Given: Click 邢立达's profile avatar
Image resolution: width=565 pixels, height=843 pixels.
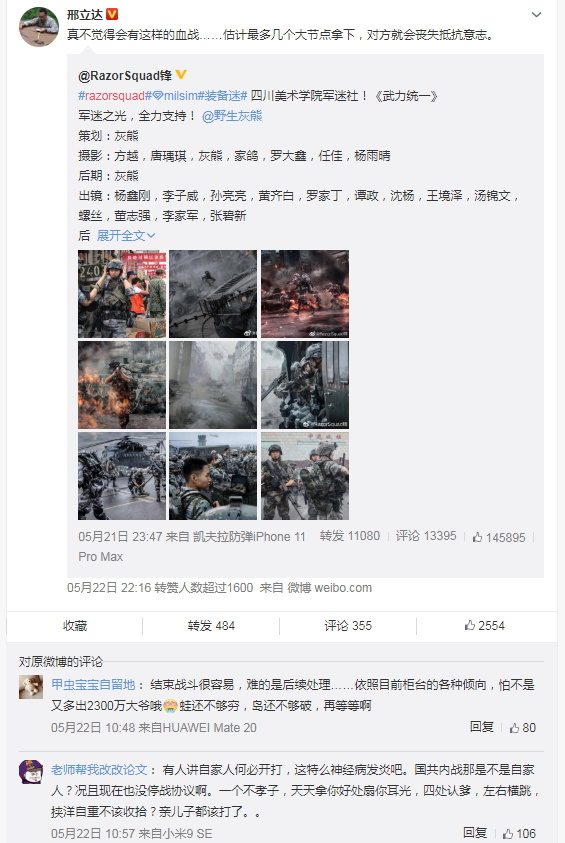Looking at the screenshot, I should point(39,27).
